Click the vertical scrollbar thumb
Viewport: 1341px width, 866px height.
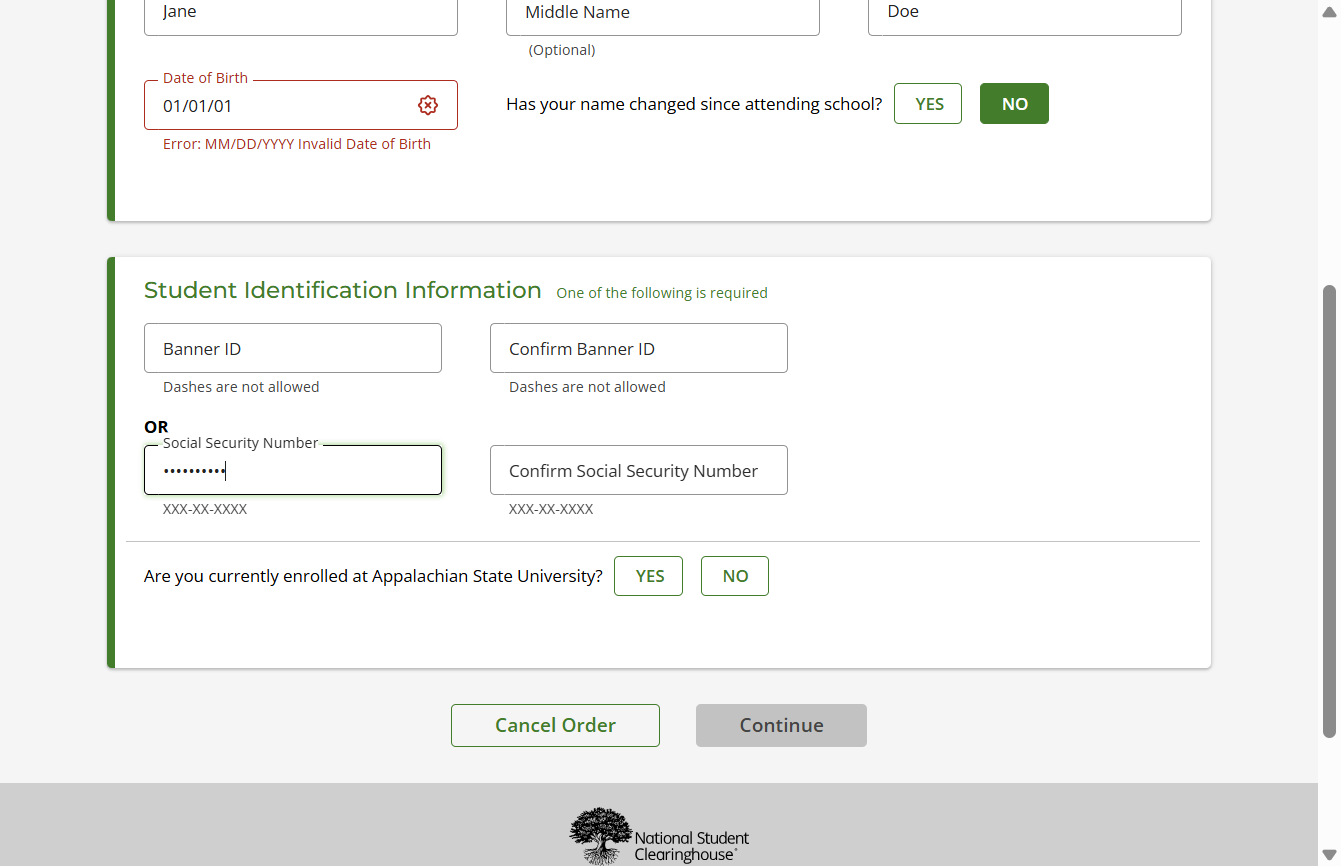pyautogui.click(x=1329, y=511)
